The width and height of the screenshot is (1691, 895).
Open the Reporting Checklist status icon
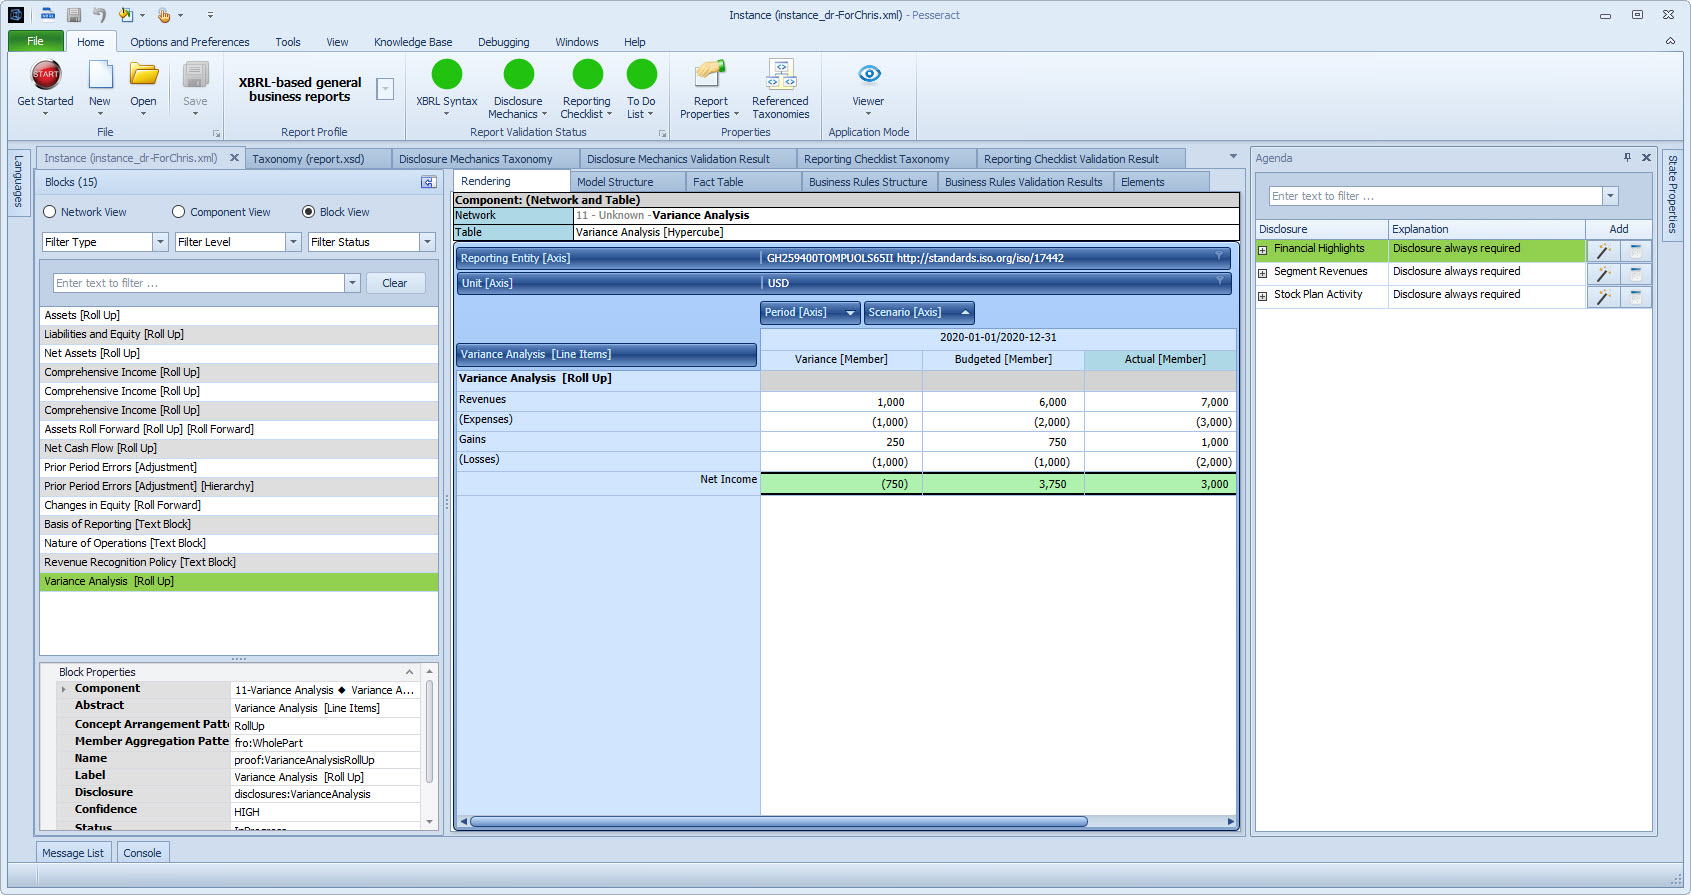coord(587,75)
